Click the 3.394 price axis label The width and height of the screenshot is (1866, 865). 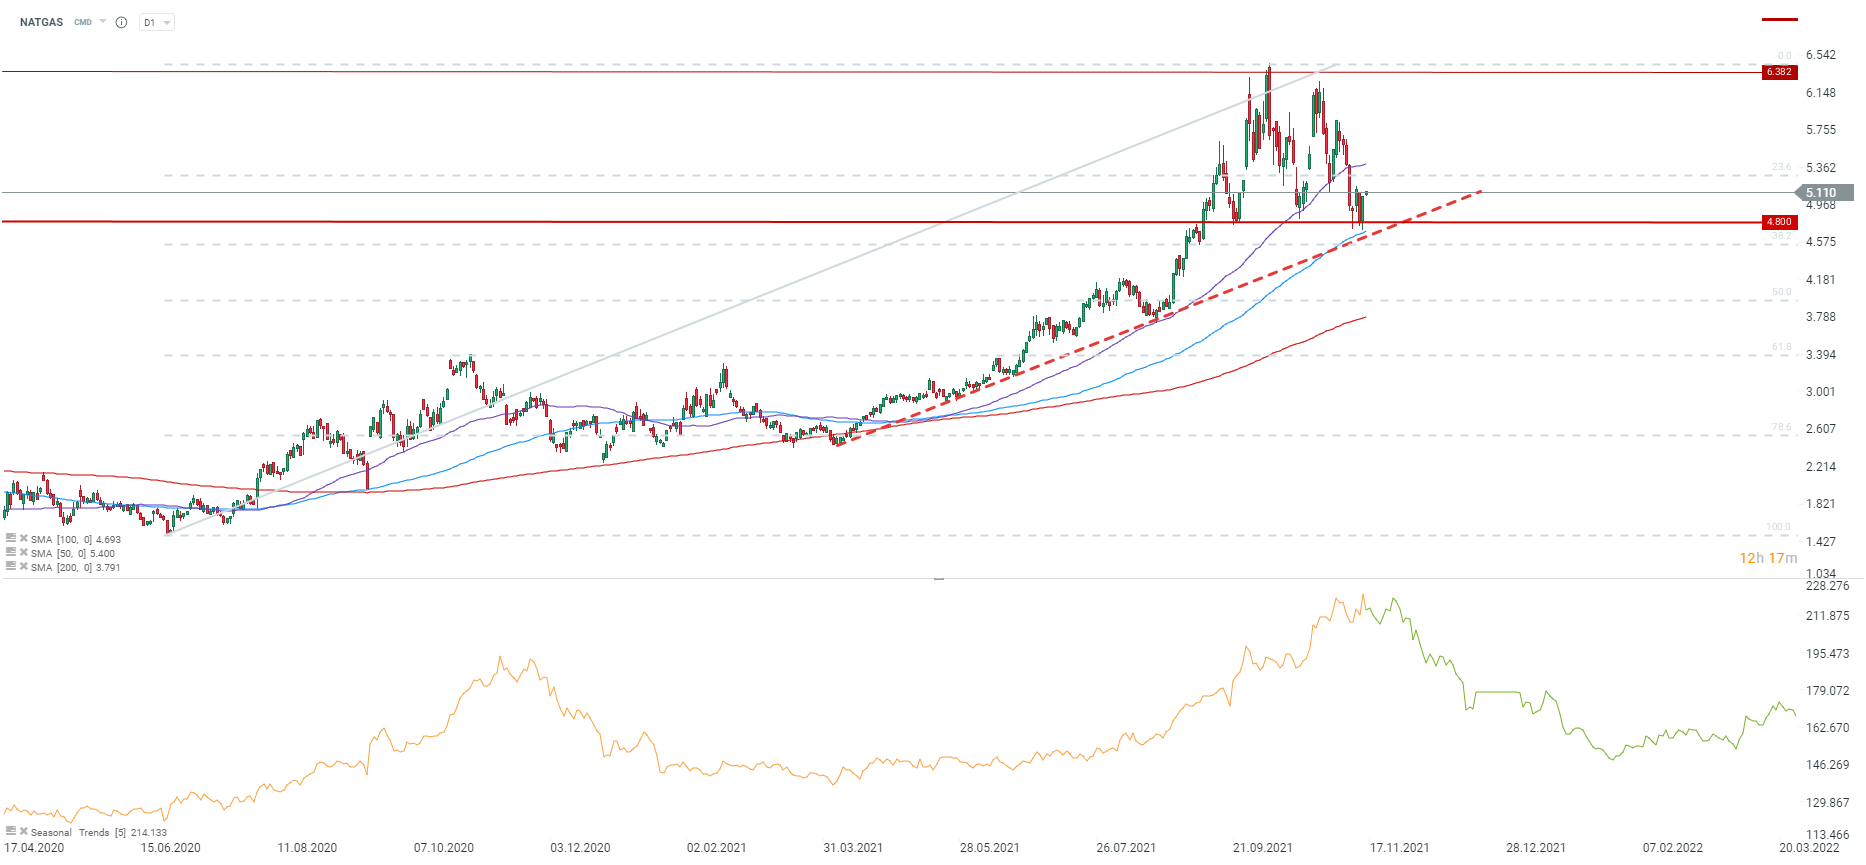coord(1821,355)
